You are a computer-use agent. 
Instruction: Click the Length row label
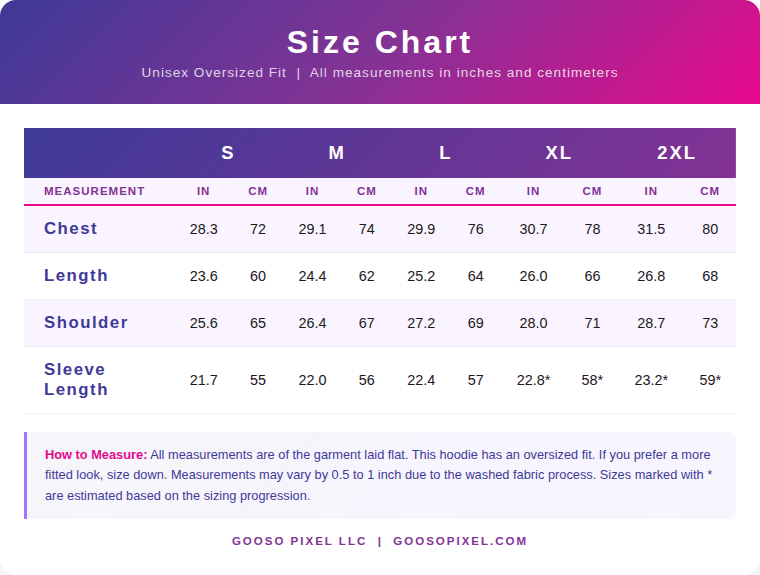[76, 276]
